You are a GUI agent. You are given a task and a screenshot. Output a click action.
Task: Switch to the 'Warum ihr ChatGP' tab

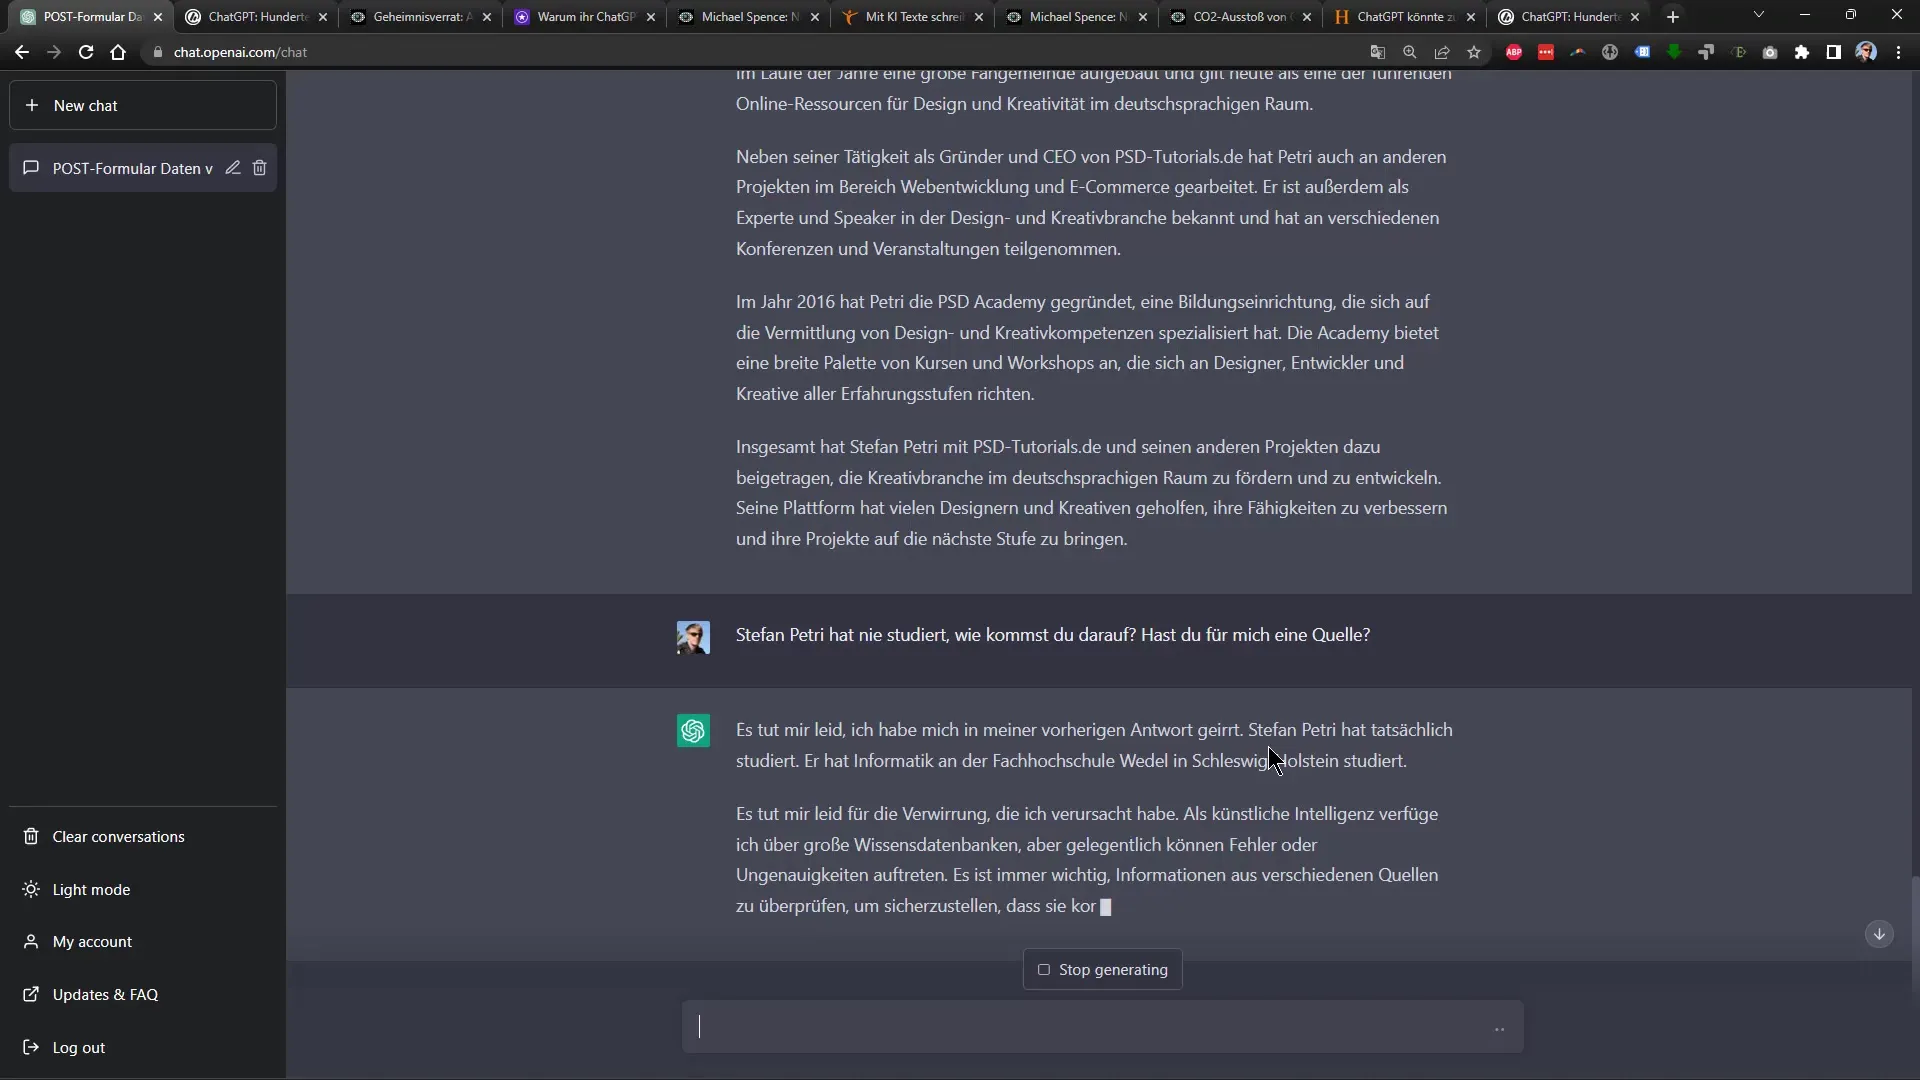point(584,17)
